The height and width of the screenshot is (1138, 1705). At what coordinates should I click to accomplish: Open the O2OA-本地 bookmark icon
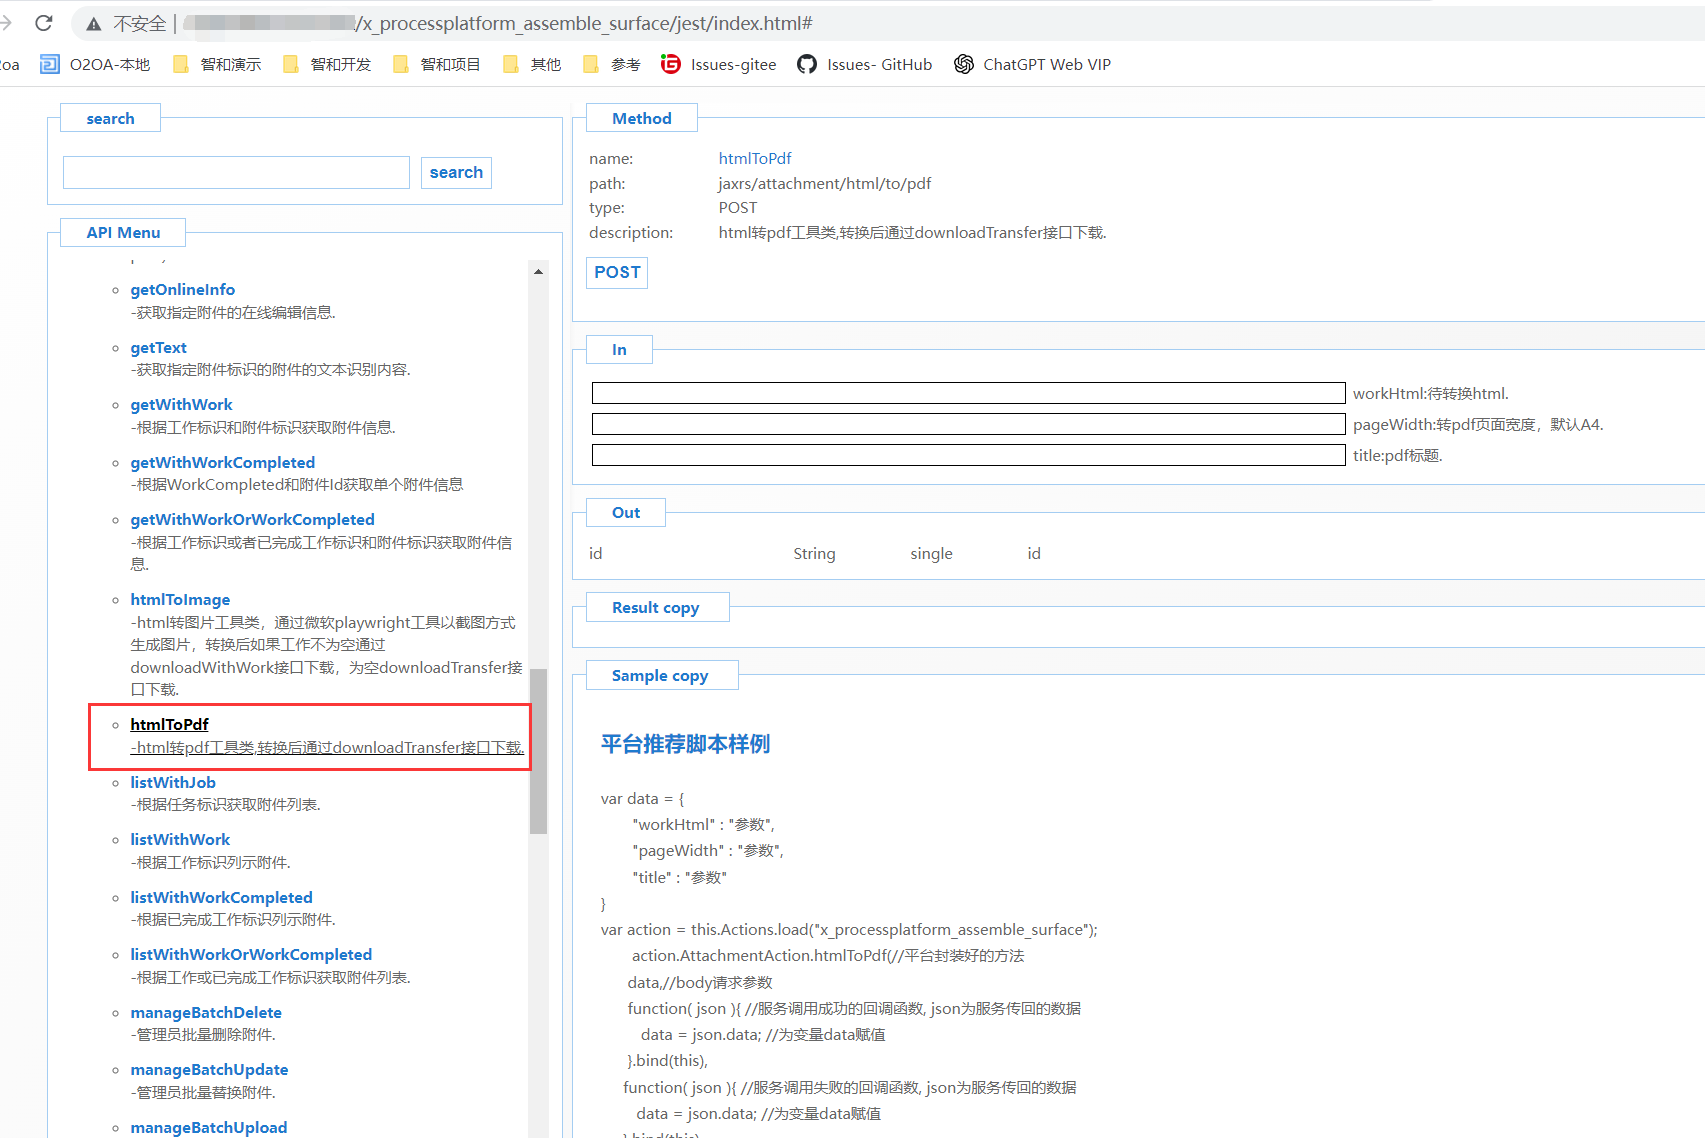click(x=50, y=65)
